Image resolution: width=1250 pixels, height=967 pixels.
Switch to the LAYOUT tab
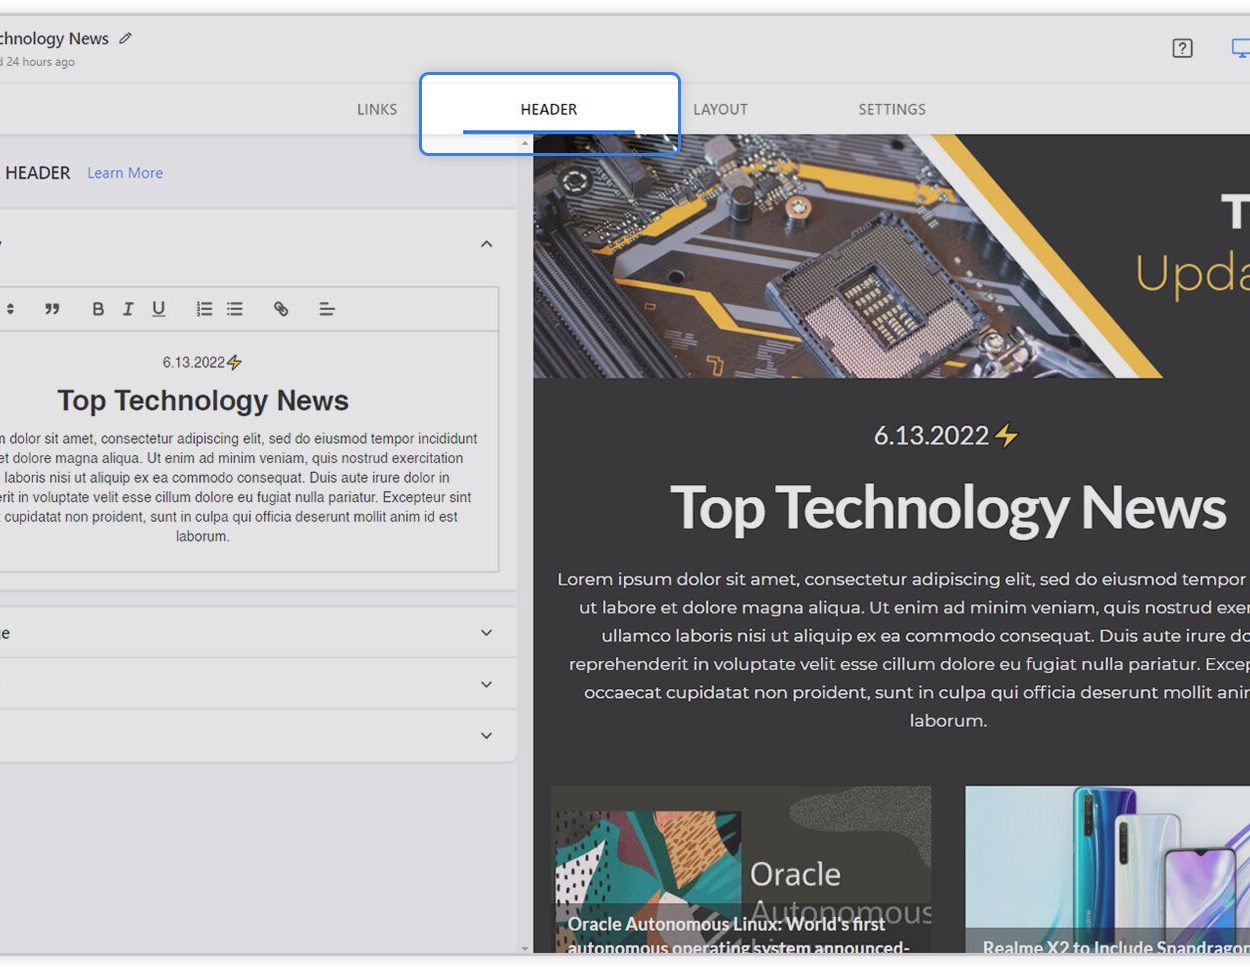[x=720, y=109]
